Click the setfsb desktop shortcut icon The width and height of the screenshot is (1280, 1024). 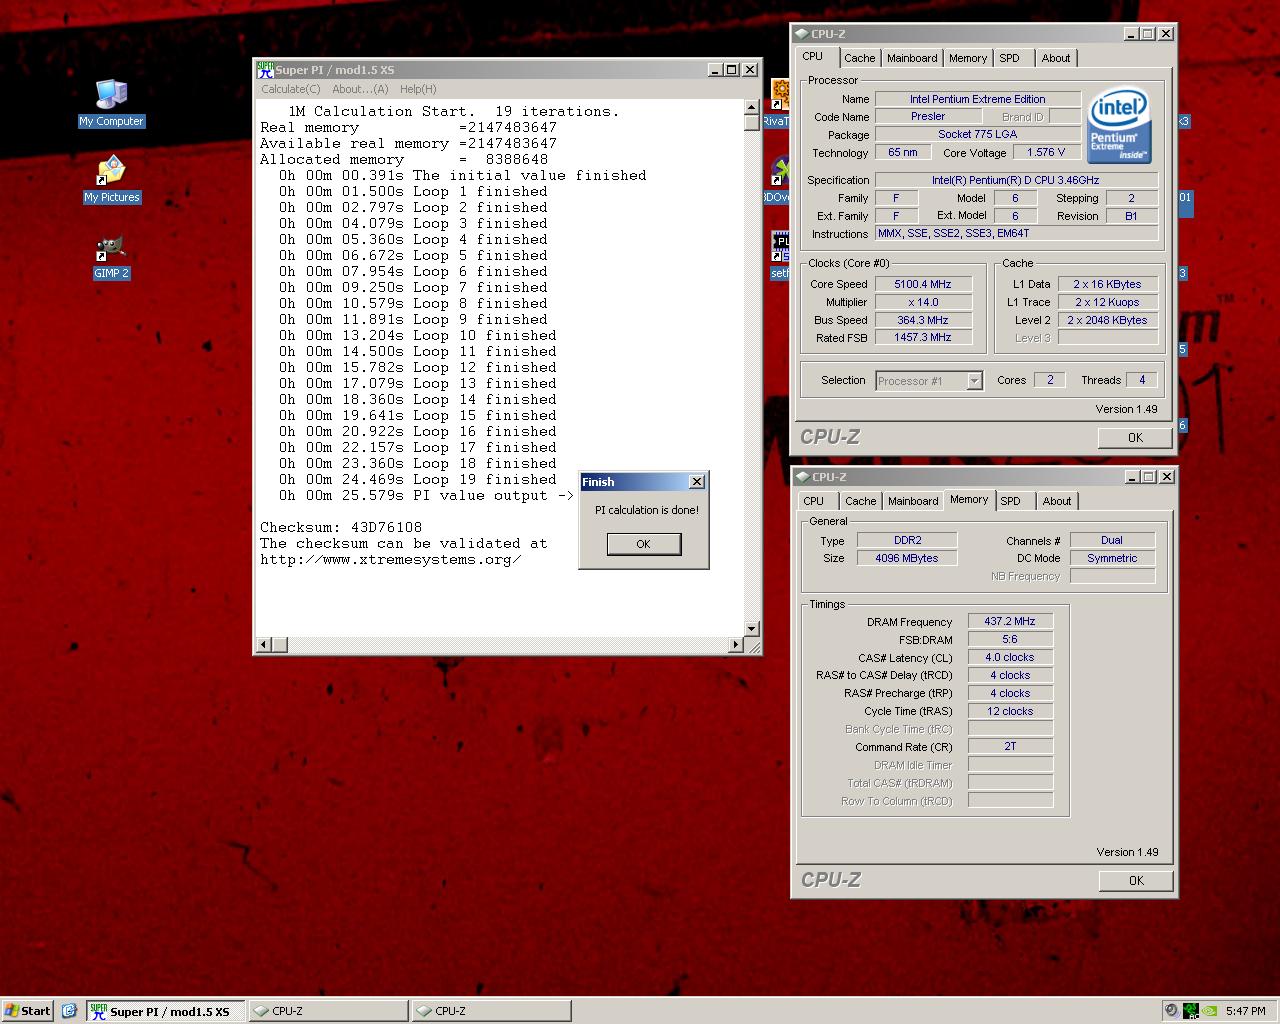point(781,248)
